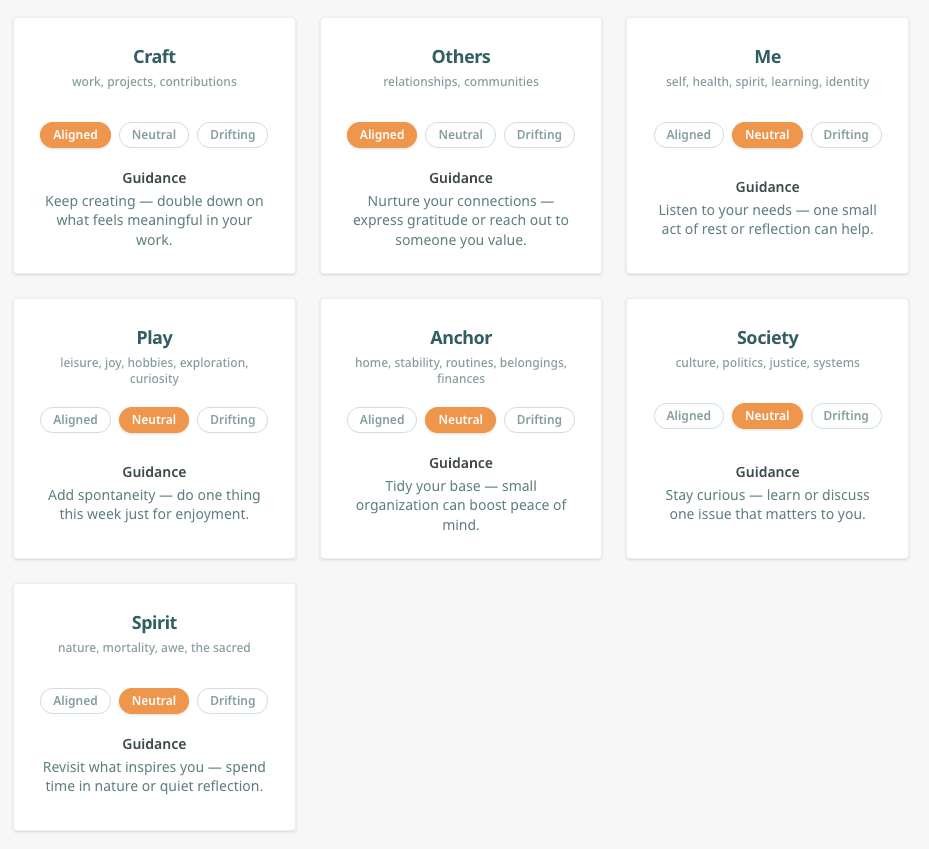The height and width of the screenshot is (849, 929).
Task: Click the active Neutral pill in Society
Action: pos(767,416)
